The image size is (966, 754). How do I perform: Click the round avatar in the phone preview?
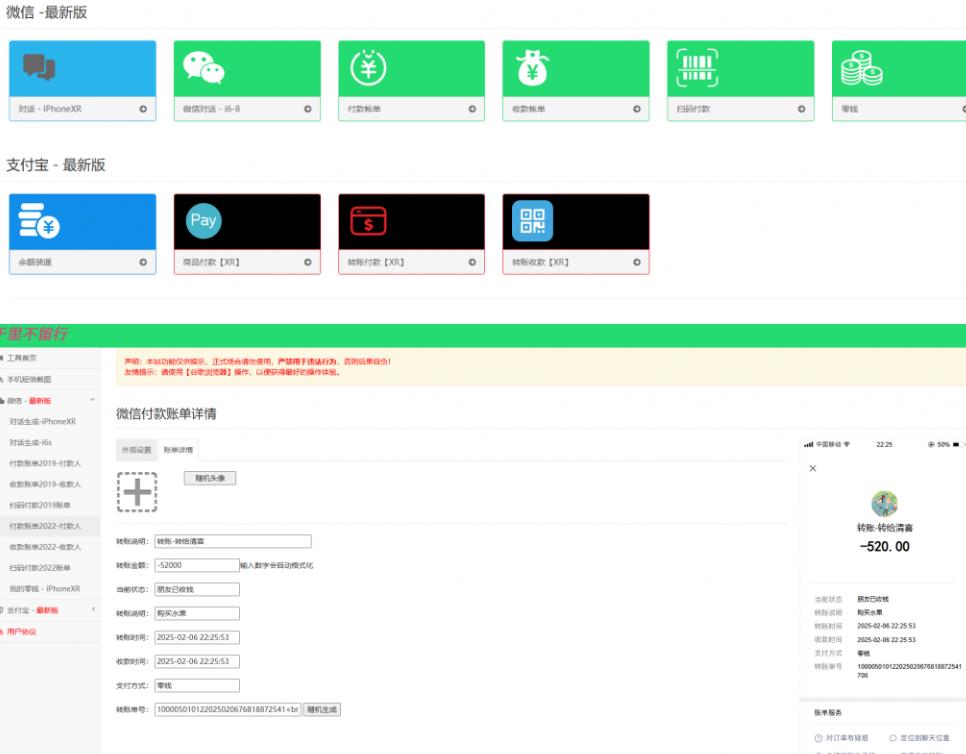coord(884,503)
